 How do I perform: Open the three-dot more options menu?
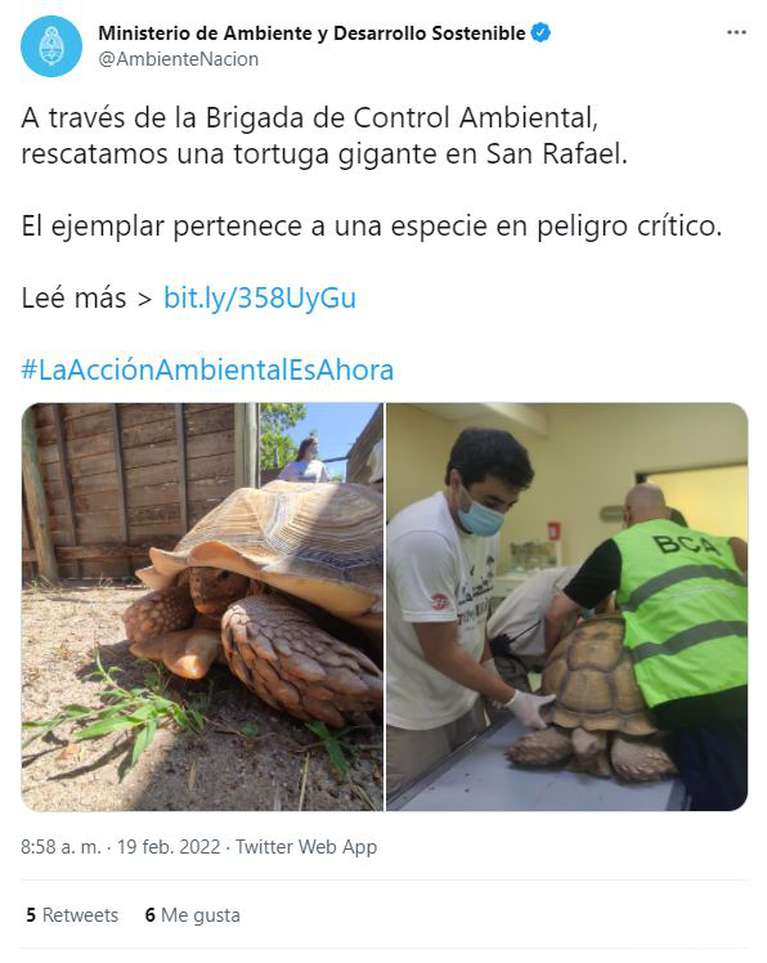click(736, 33)
